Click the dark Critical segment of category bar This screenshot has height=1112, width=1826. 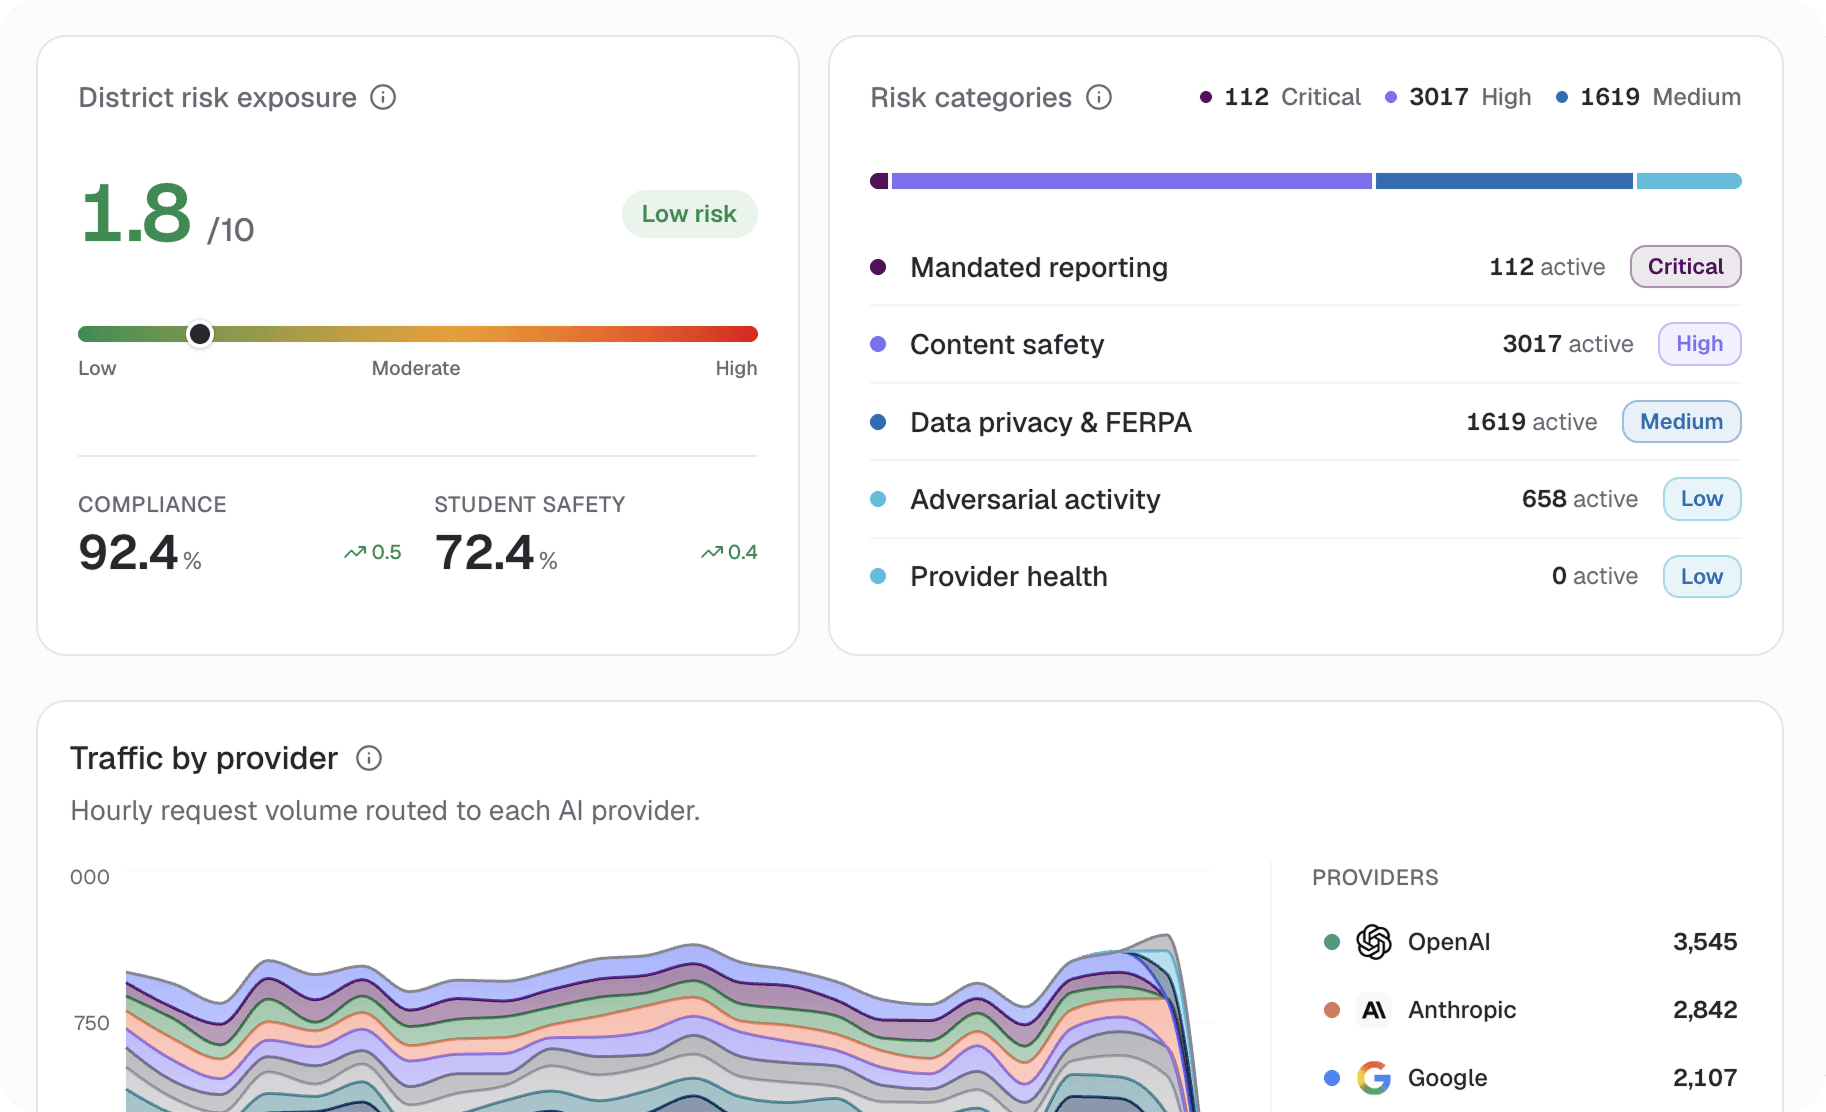point(879,181)
